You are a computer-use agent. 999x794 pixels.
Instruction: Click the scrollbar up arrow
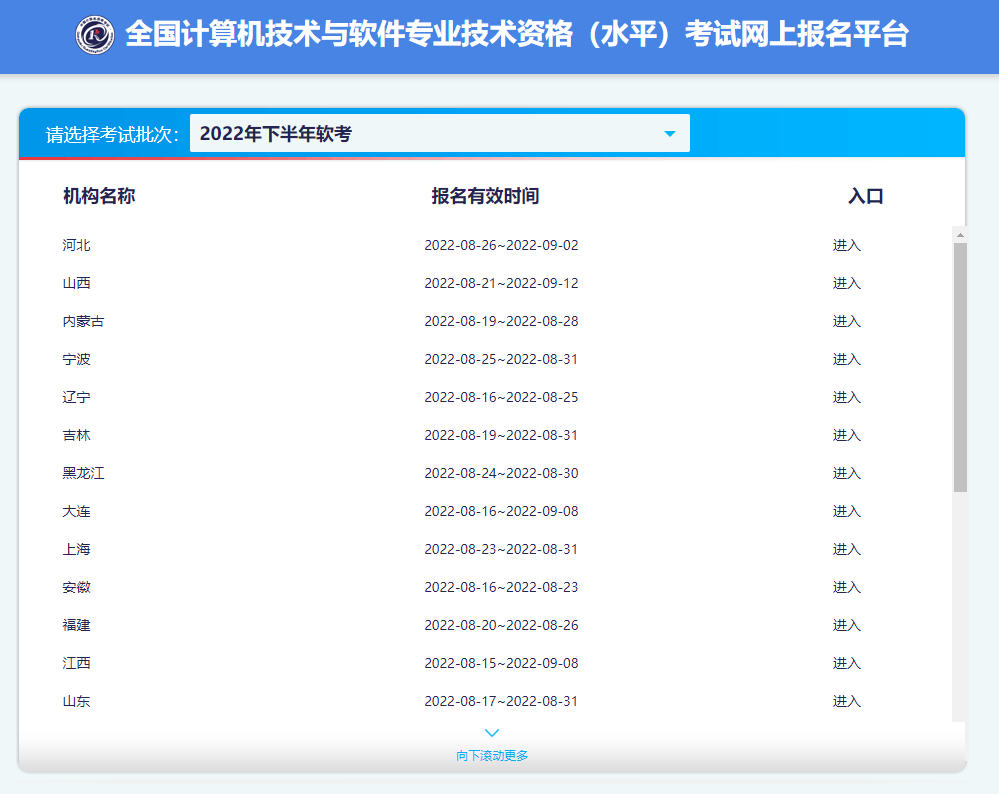pos(960,235)
